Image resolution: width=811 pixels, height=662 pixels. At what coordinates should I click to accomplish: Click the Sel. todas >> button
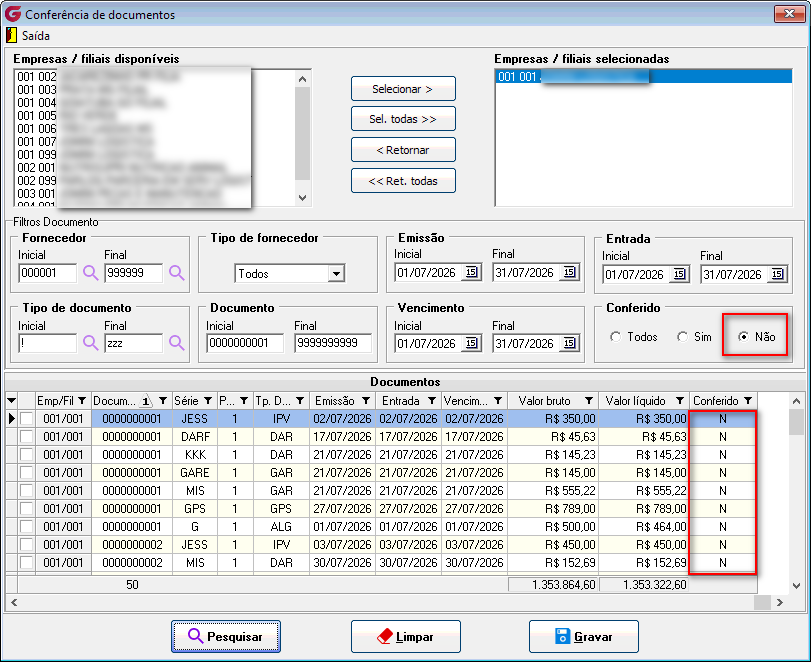click(x=403, y=119)
